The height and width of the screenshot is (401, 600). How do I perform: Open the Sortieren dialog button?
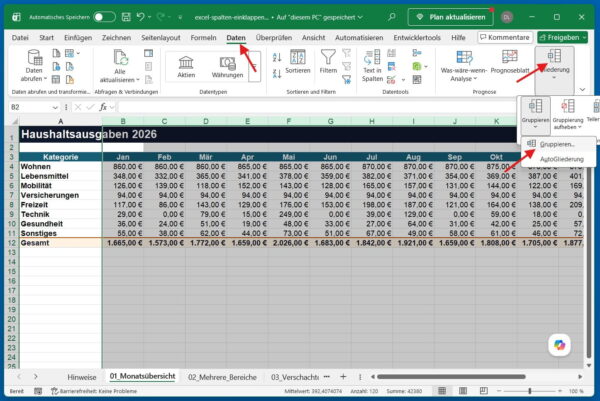click(298, 62)
